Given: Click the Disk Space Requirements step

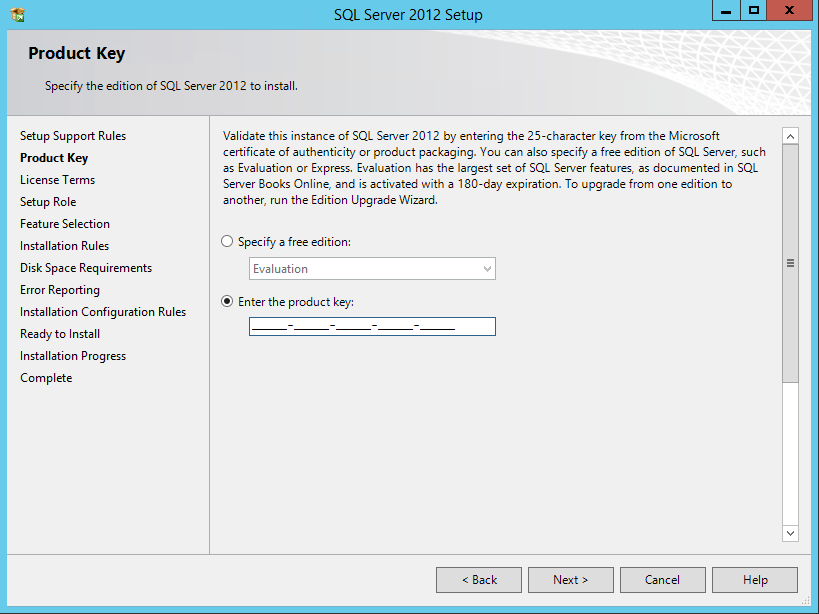Looking at the screenshot, I should point(86,268).
